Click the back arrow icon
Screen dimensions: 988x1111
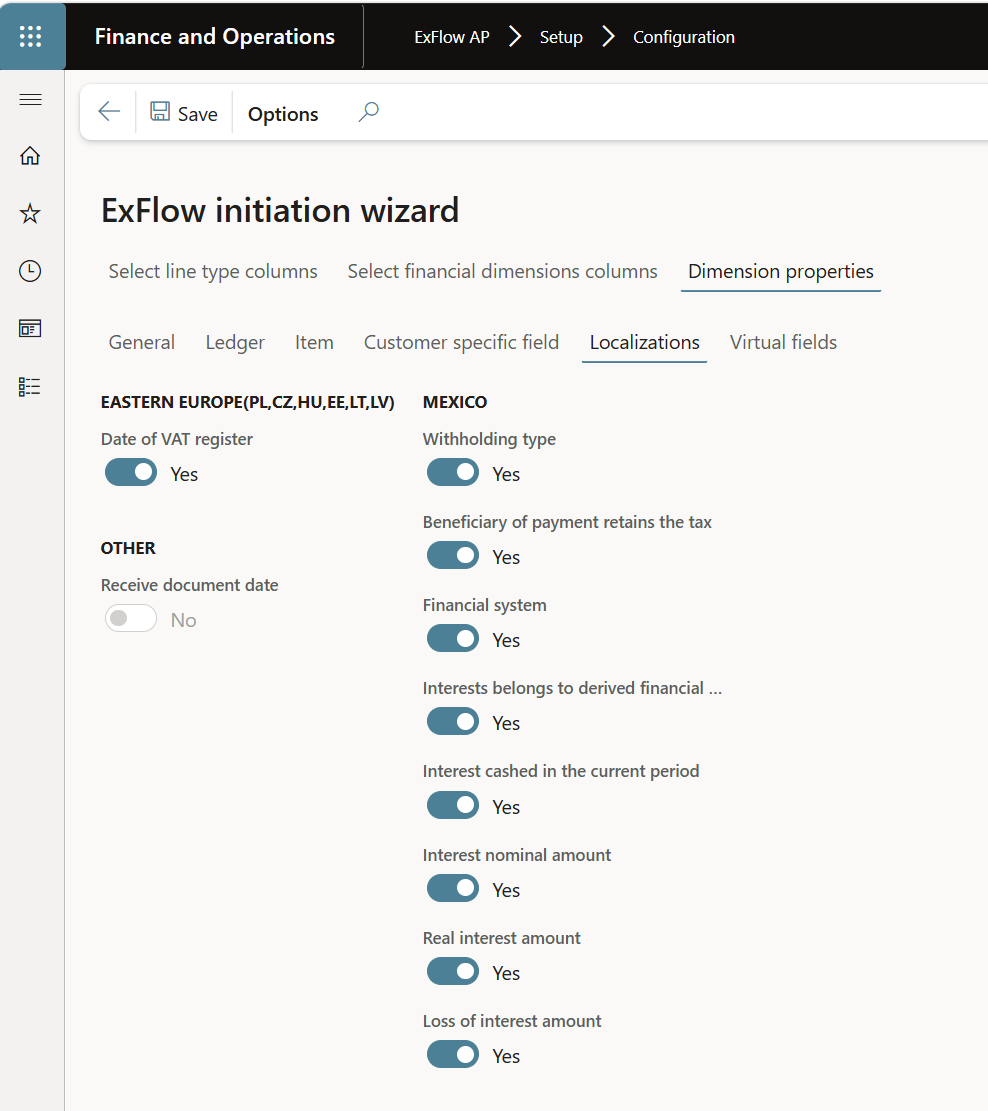[108, 111]
